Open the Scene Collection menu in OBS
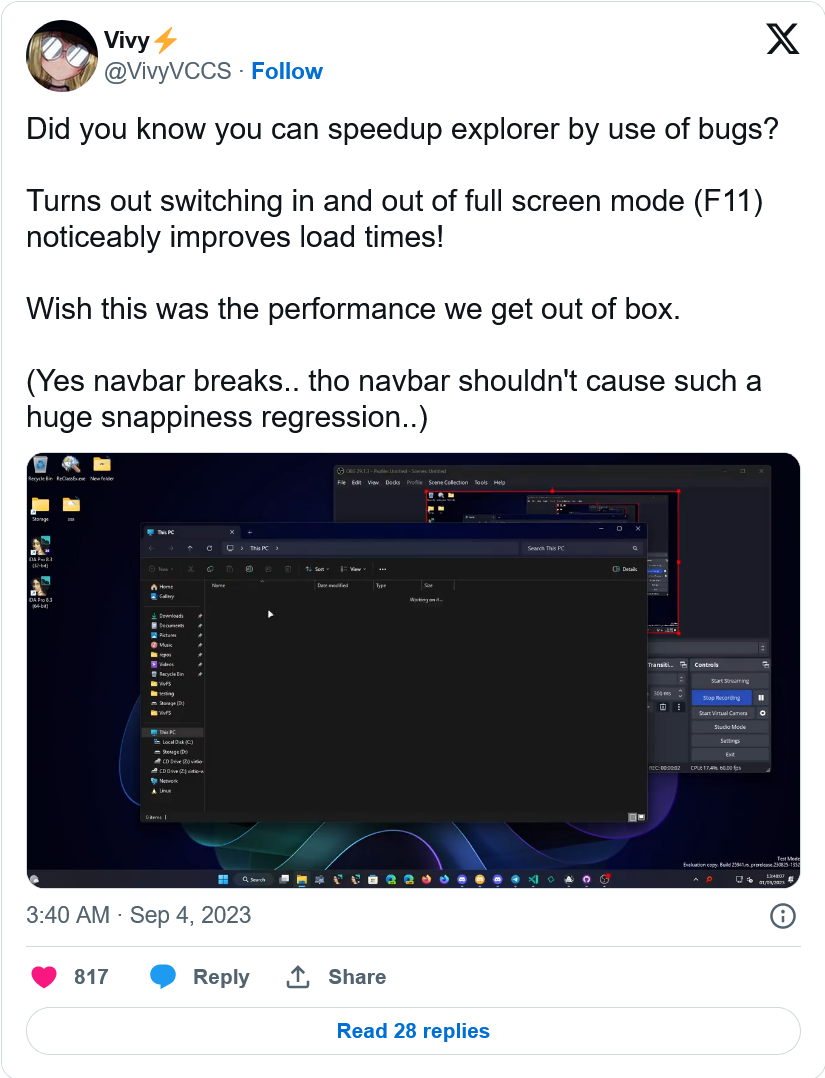This screenshot has width=825, height=1078. [x=448, y=483]
